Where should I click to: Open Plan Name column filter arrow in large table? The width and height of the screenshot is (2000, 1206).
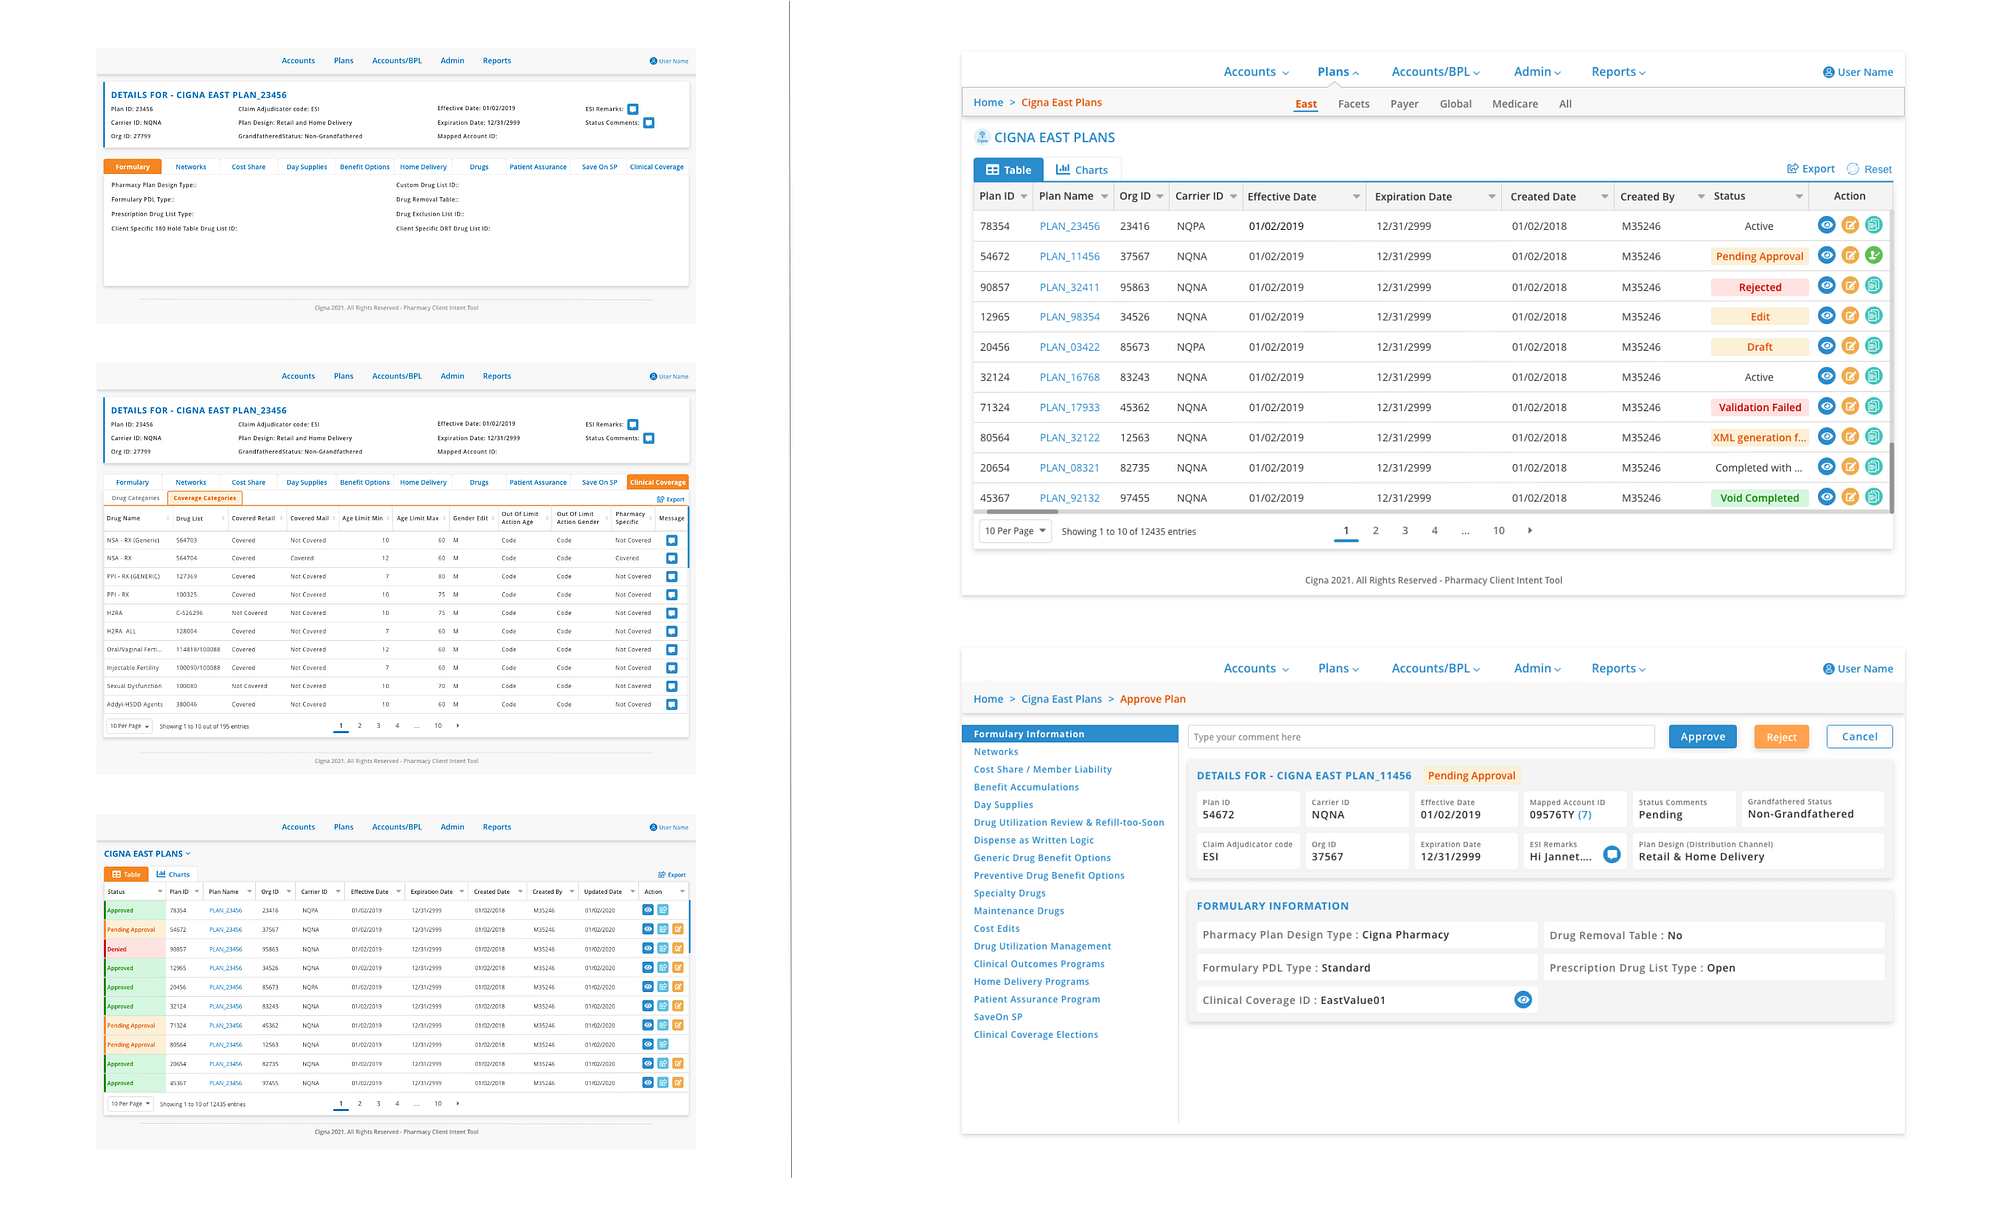(1104, 197)
